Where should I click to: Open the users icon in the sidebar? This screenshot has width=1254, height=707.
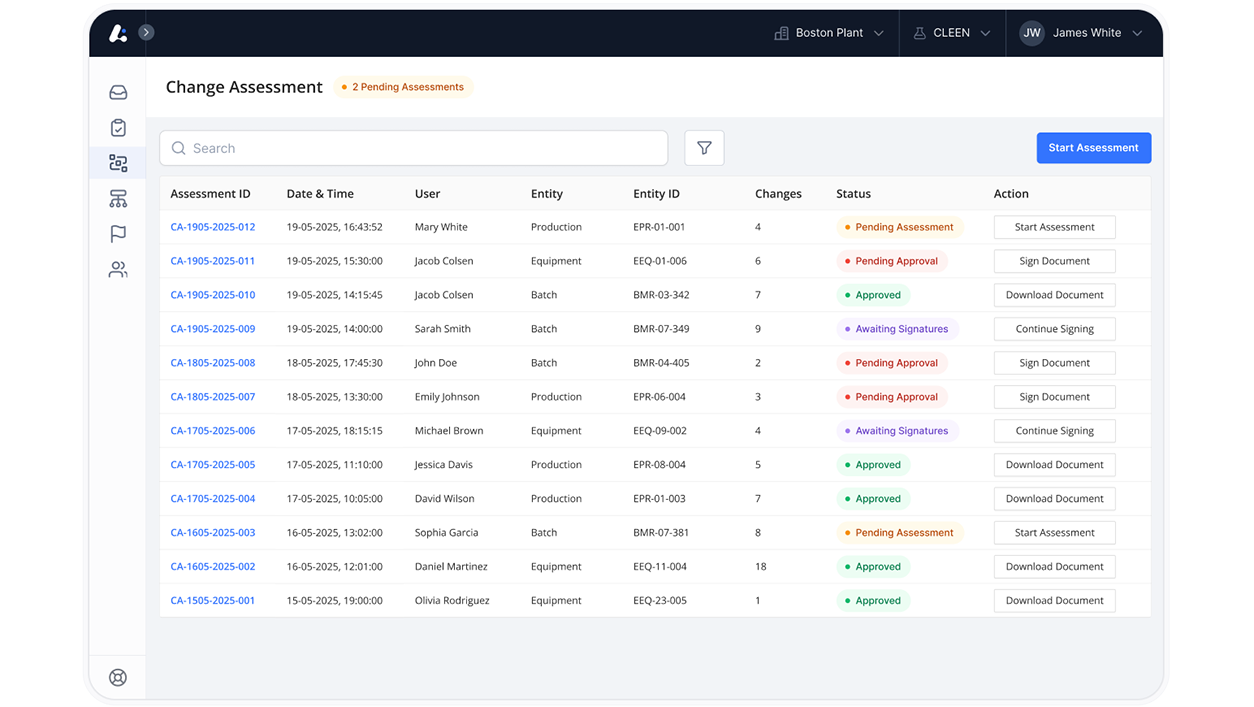click(117, 269)
